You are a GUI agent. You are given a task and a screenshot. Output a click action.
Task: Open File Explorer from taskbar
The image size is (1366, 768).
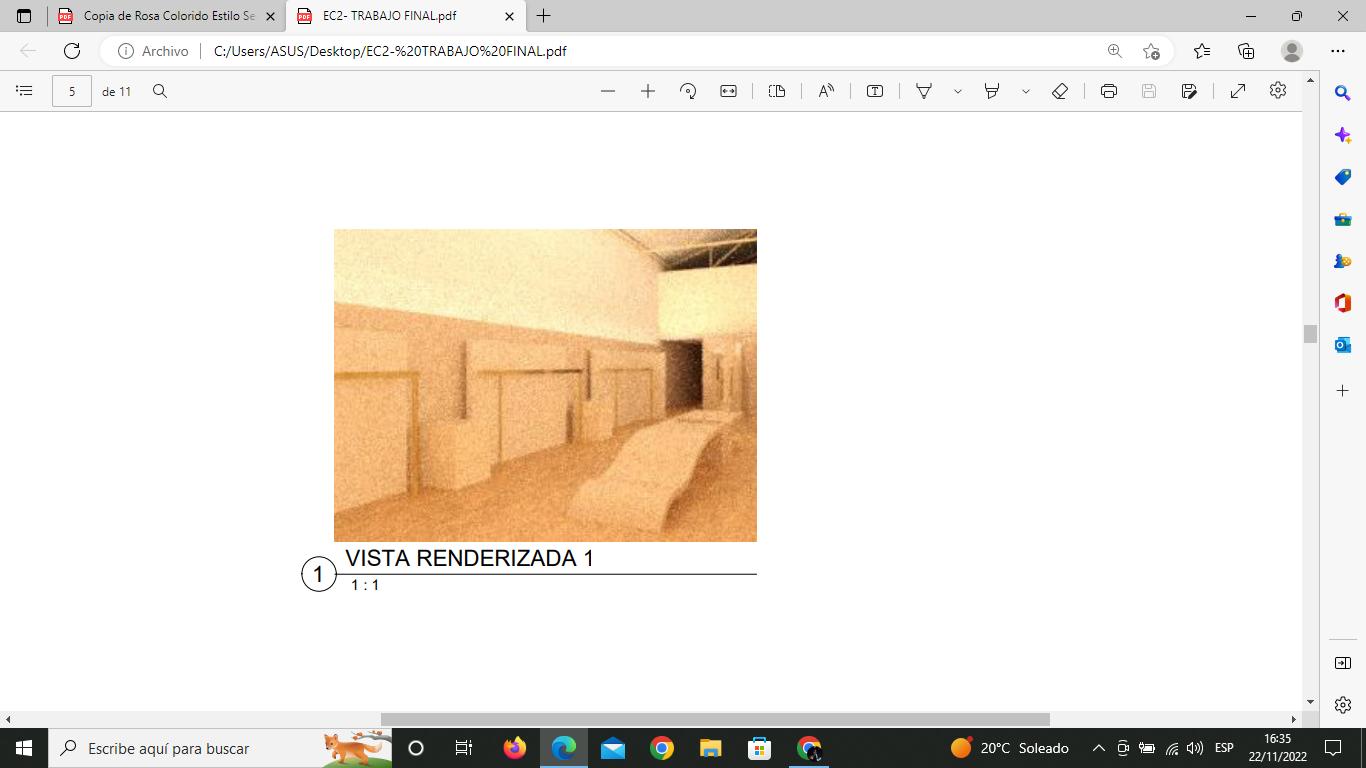710,748
